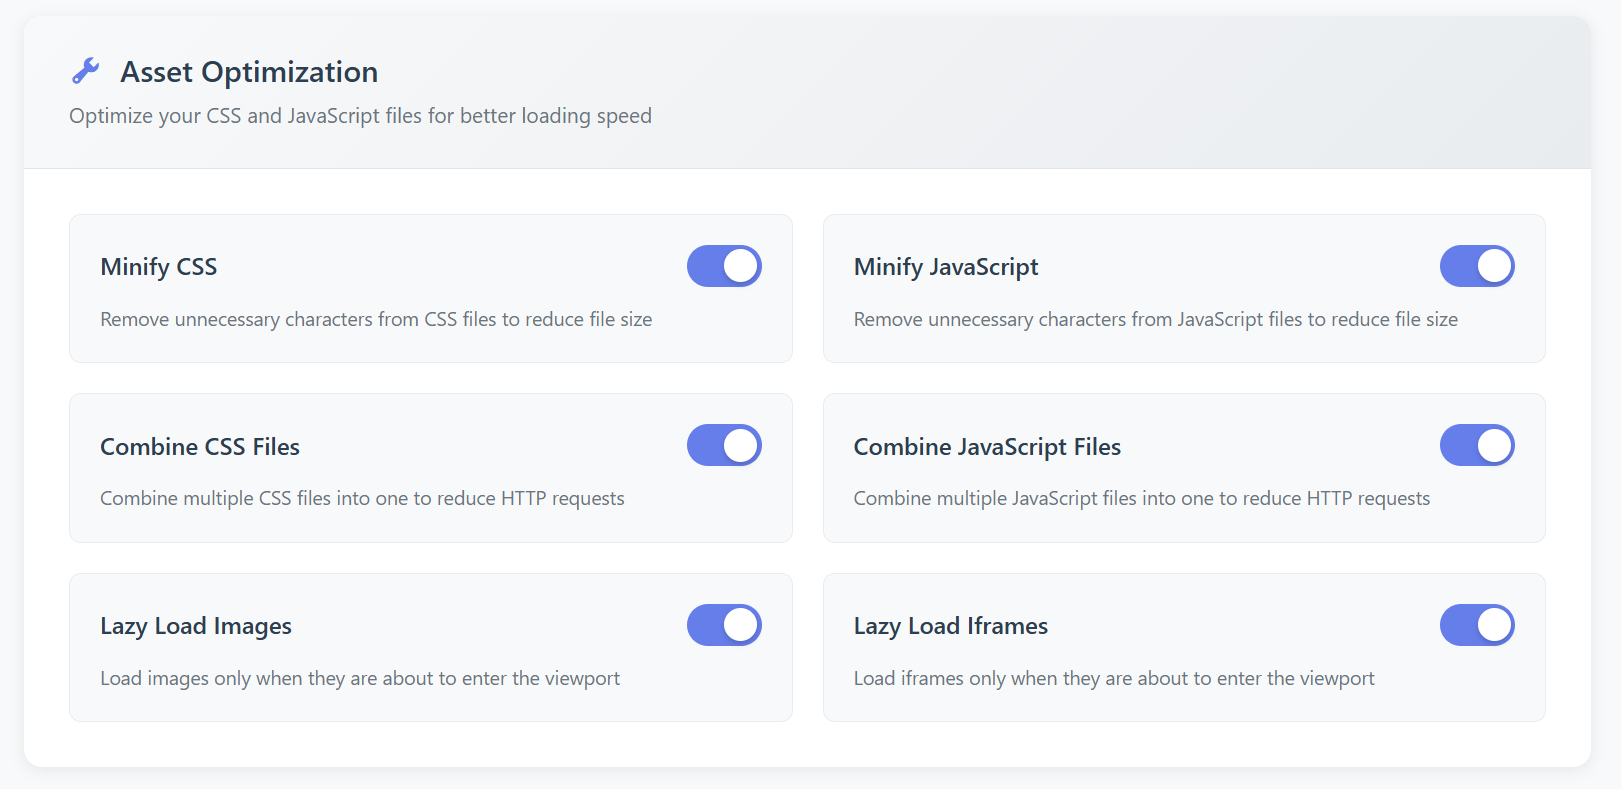Viewport: 1622px width, 789px height.
Task: Switch off Combine JavaScript Files
Action: (x=1477, y=445)
